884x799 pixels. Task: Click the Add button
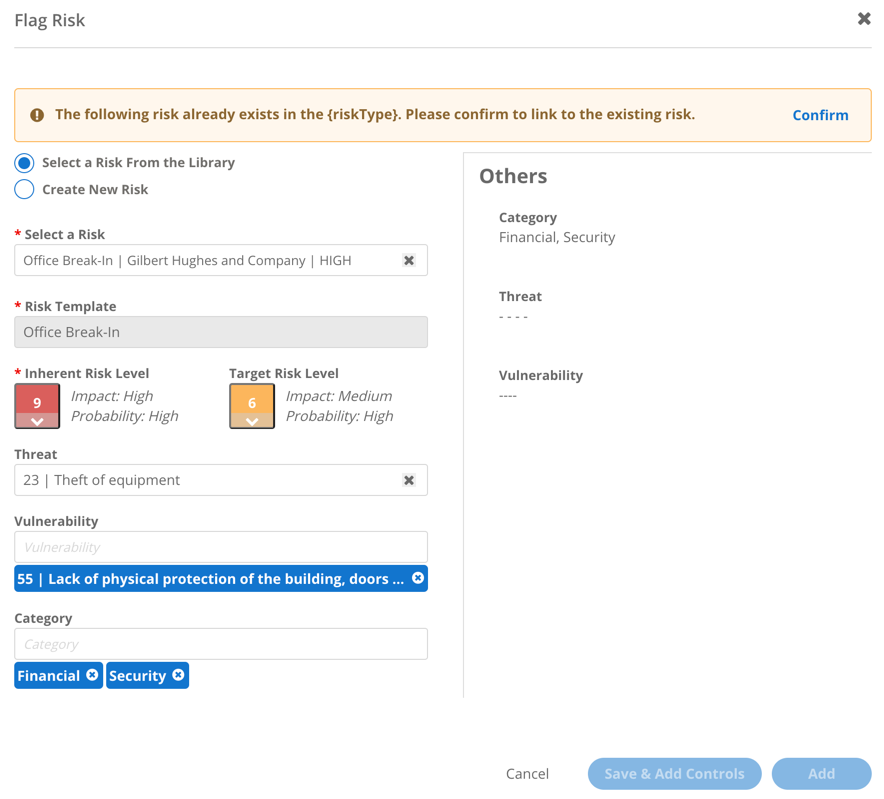(821, 773)
